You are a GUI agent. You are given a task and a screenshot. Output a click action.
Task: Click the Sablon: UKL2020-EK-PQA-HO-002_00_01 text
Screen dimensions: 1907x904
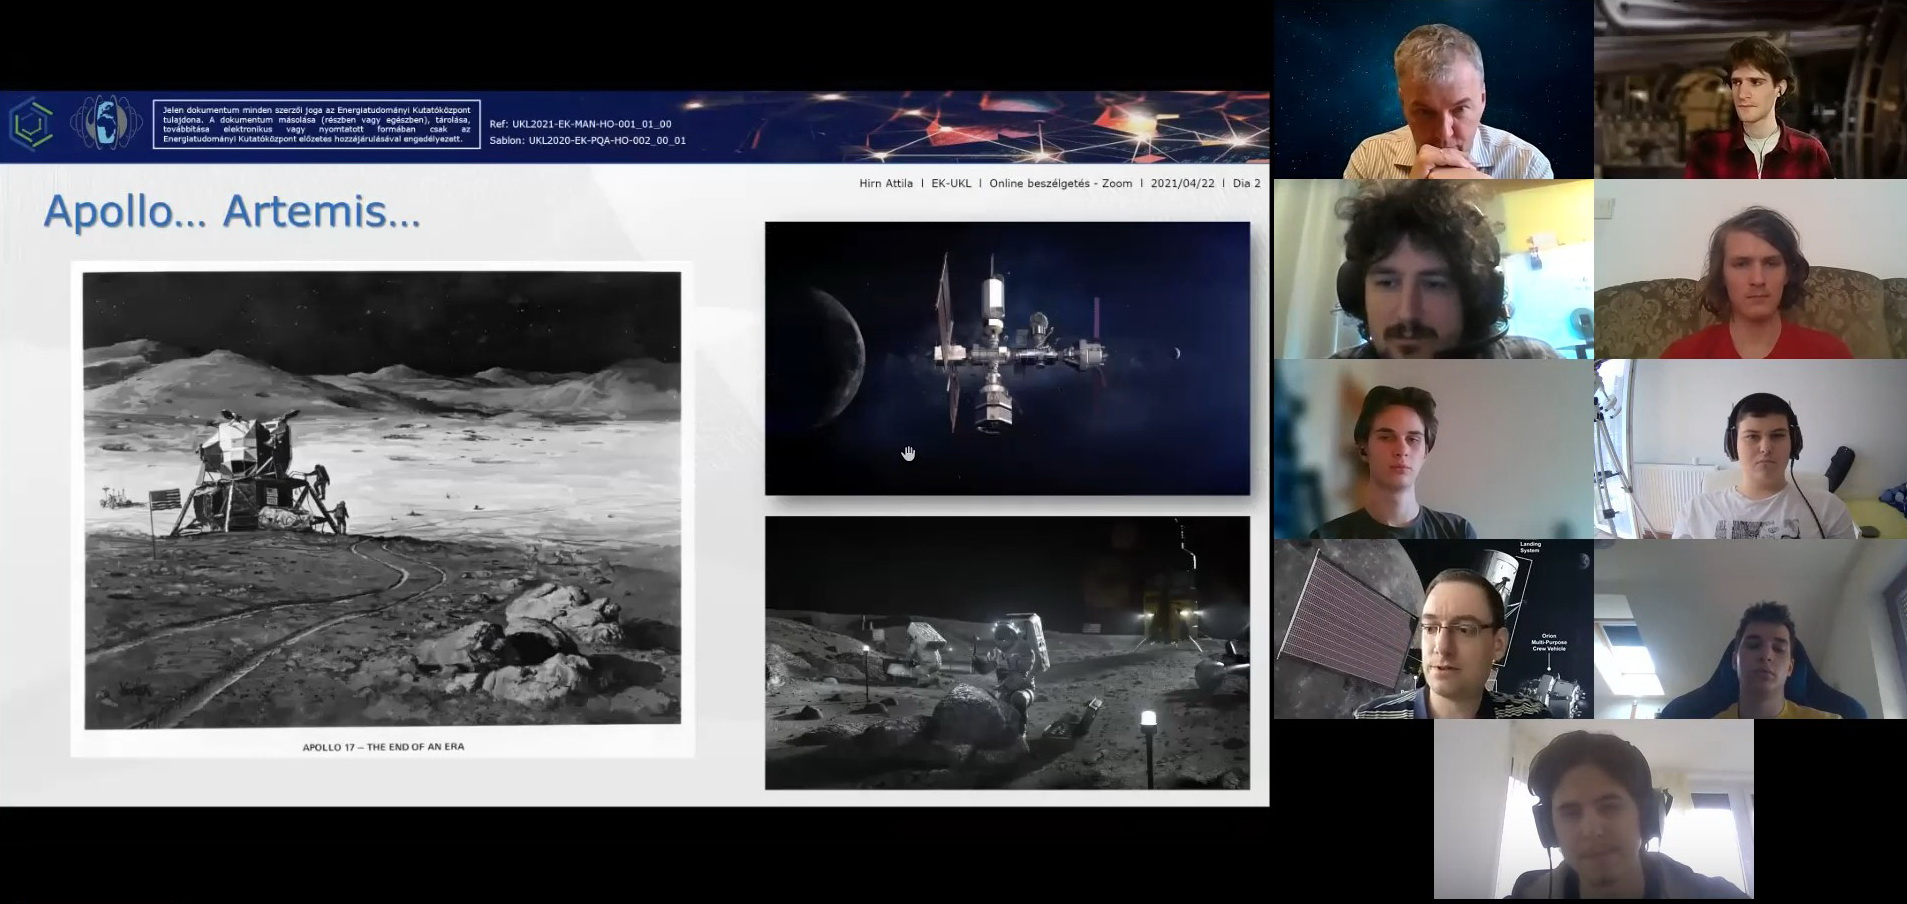click(587, 141)
